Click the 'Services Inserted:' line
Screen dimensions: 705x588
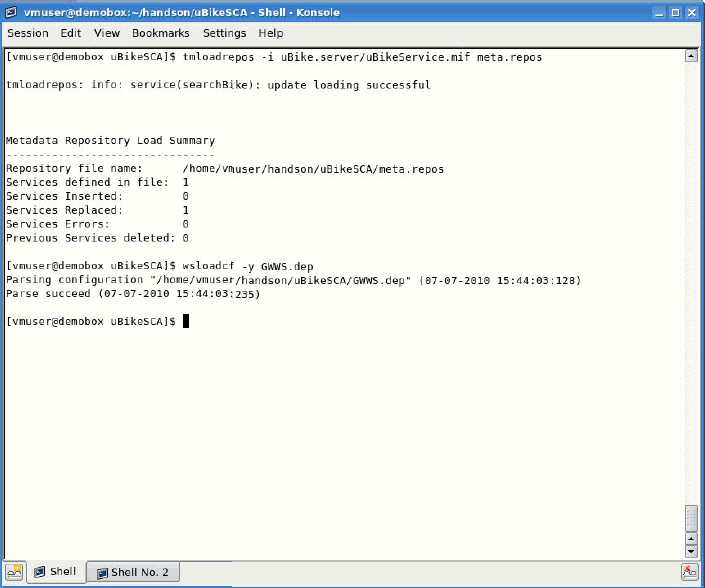98,196
